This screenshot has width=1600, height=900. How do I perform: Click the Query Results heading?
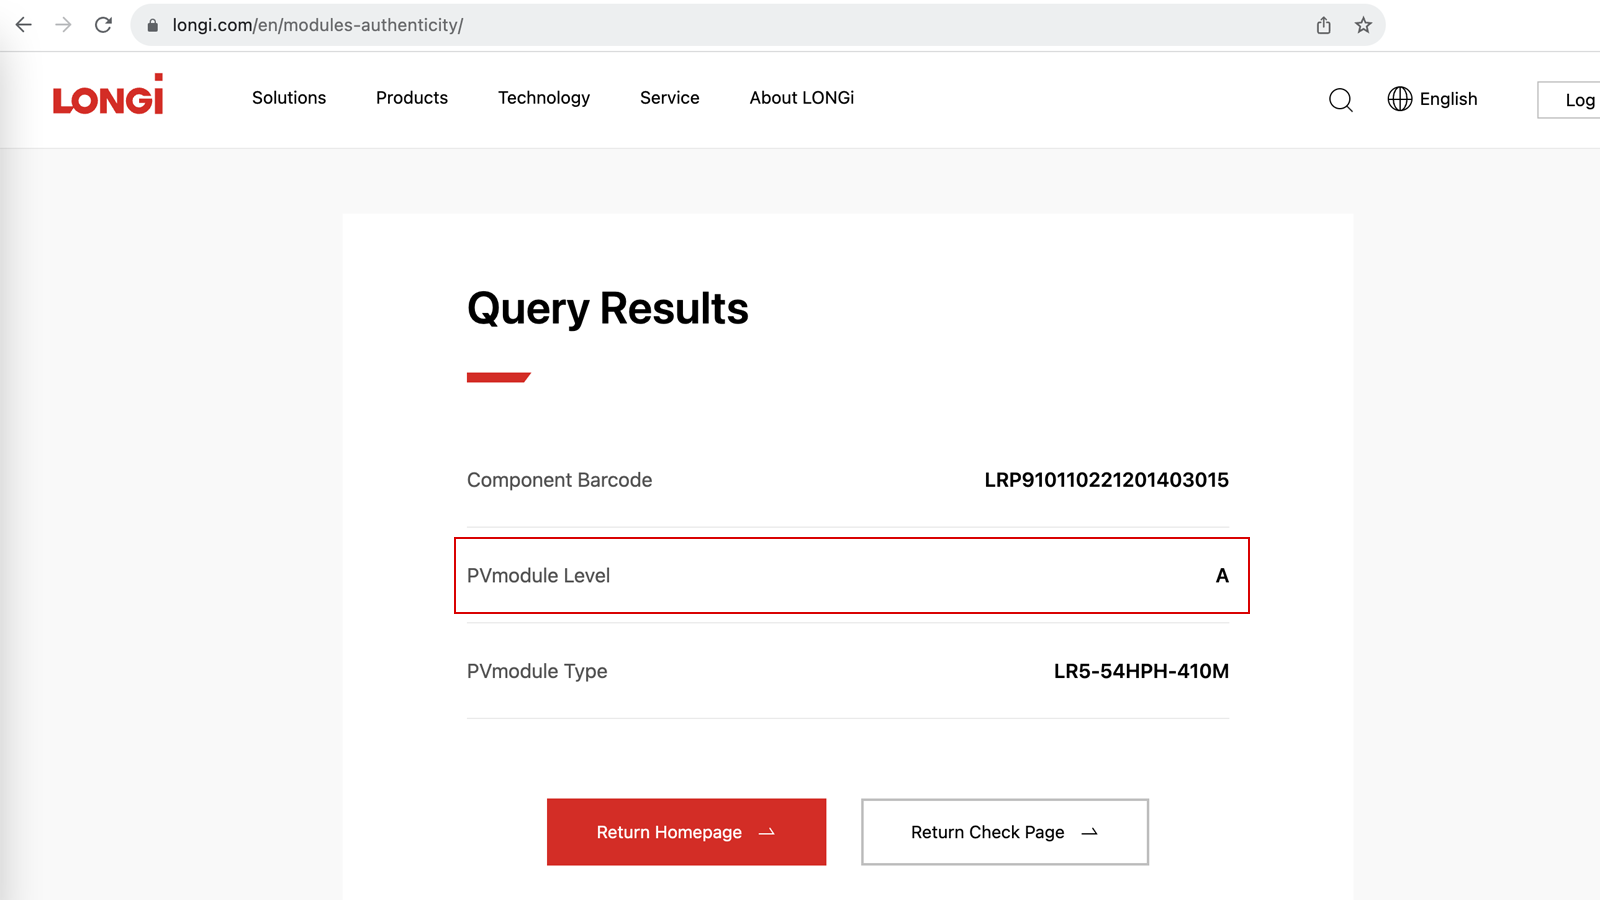[608, 309]
